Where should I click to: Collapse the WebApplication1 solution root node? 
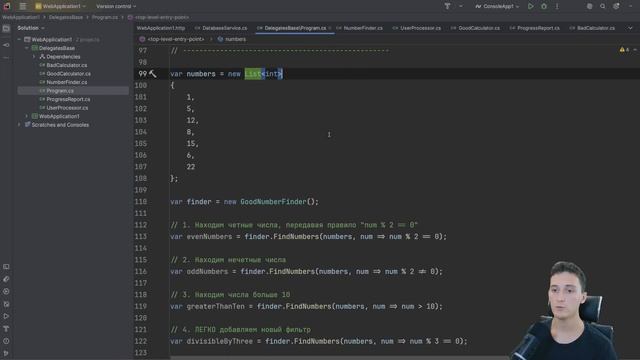[19, 40]
